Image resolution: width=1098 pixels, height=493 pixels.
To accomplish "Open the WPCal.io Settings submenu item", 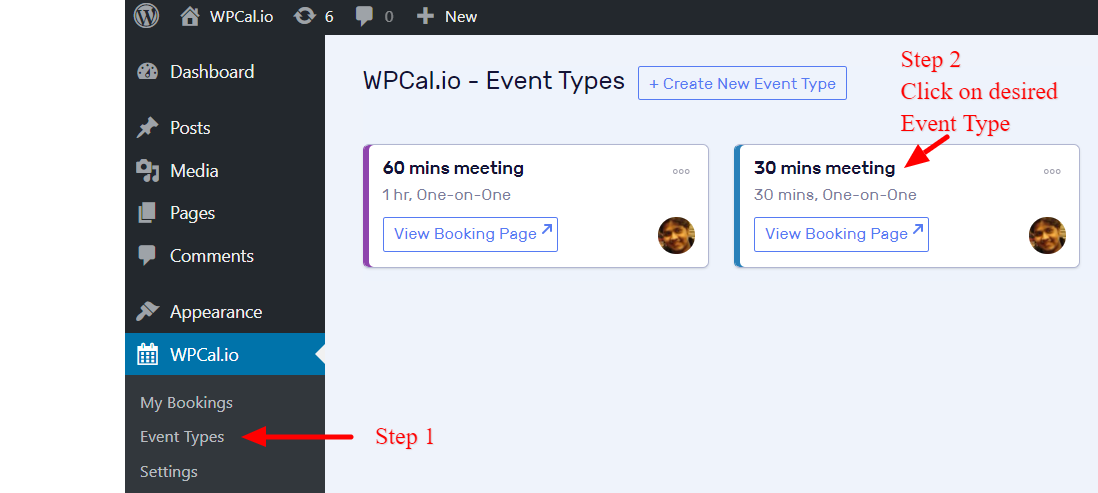I will (169, 471).
